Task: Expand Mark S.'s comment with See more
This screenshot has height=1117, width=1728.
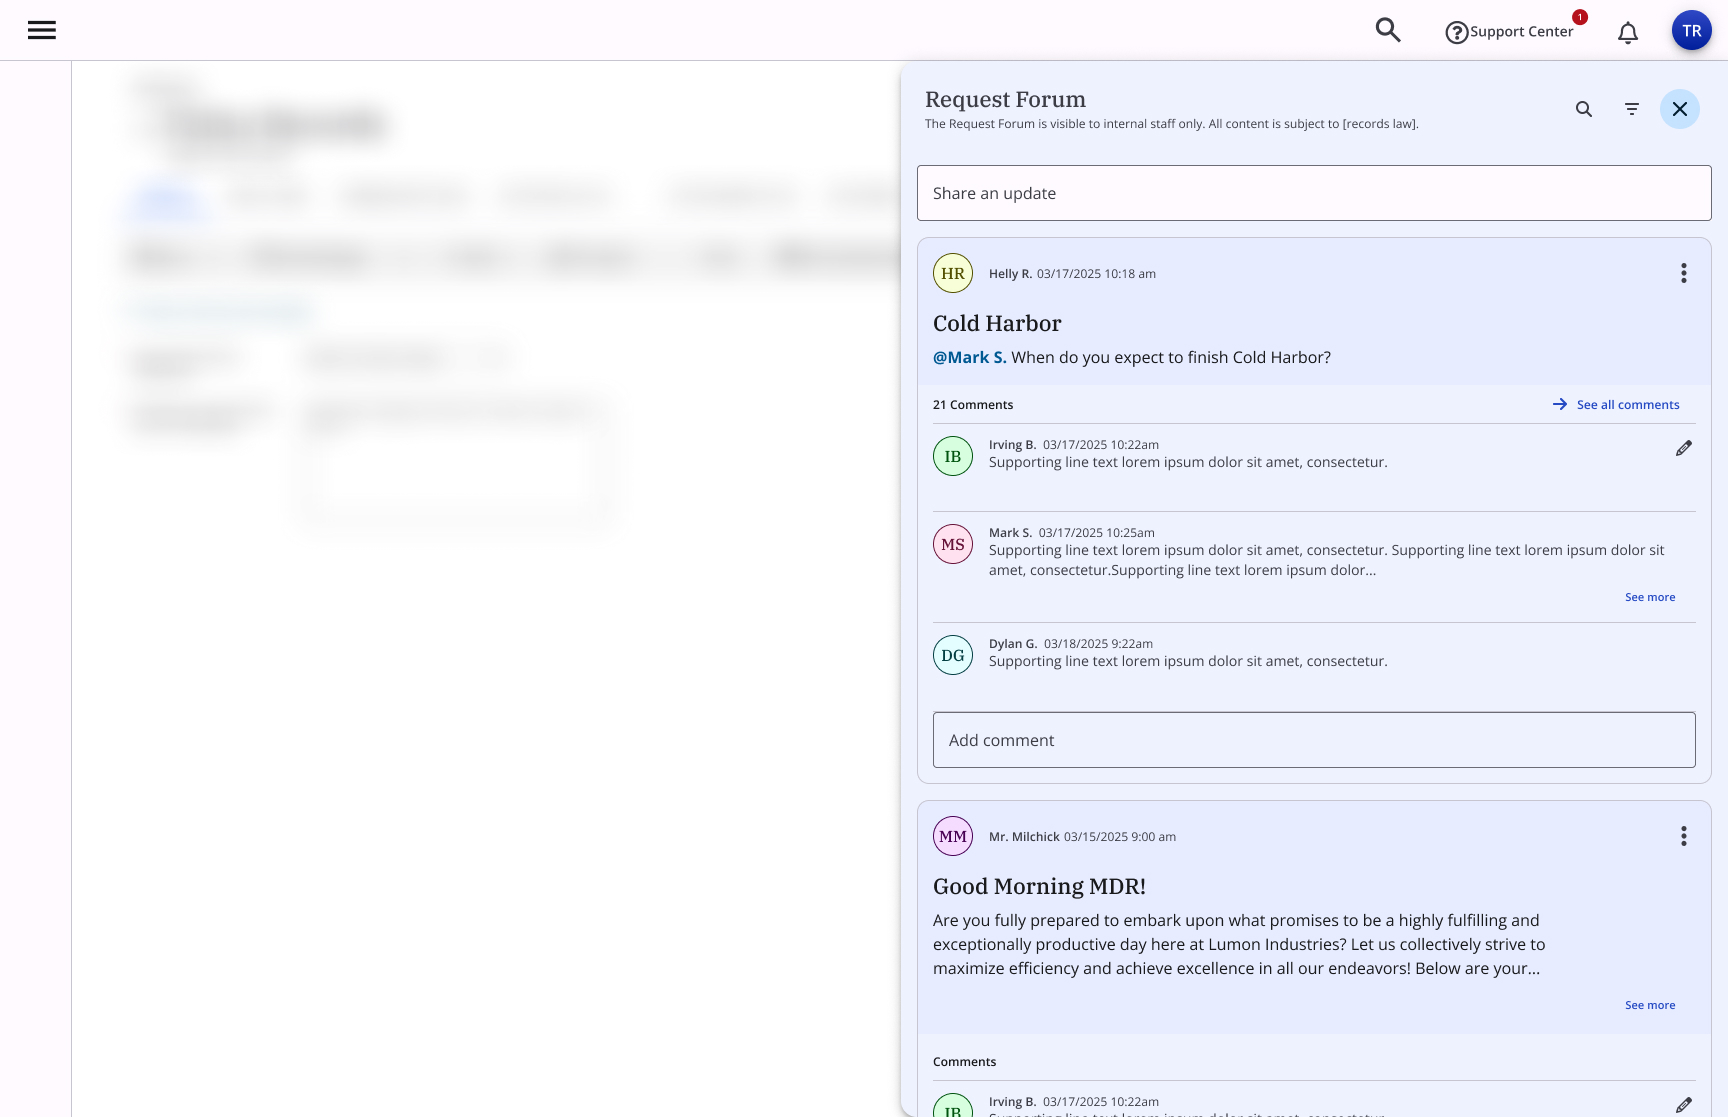Action: click(x=1650, y=597)
